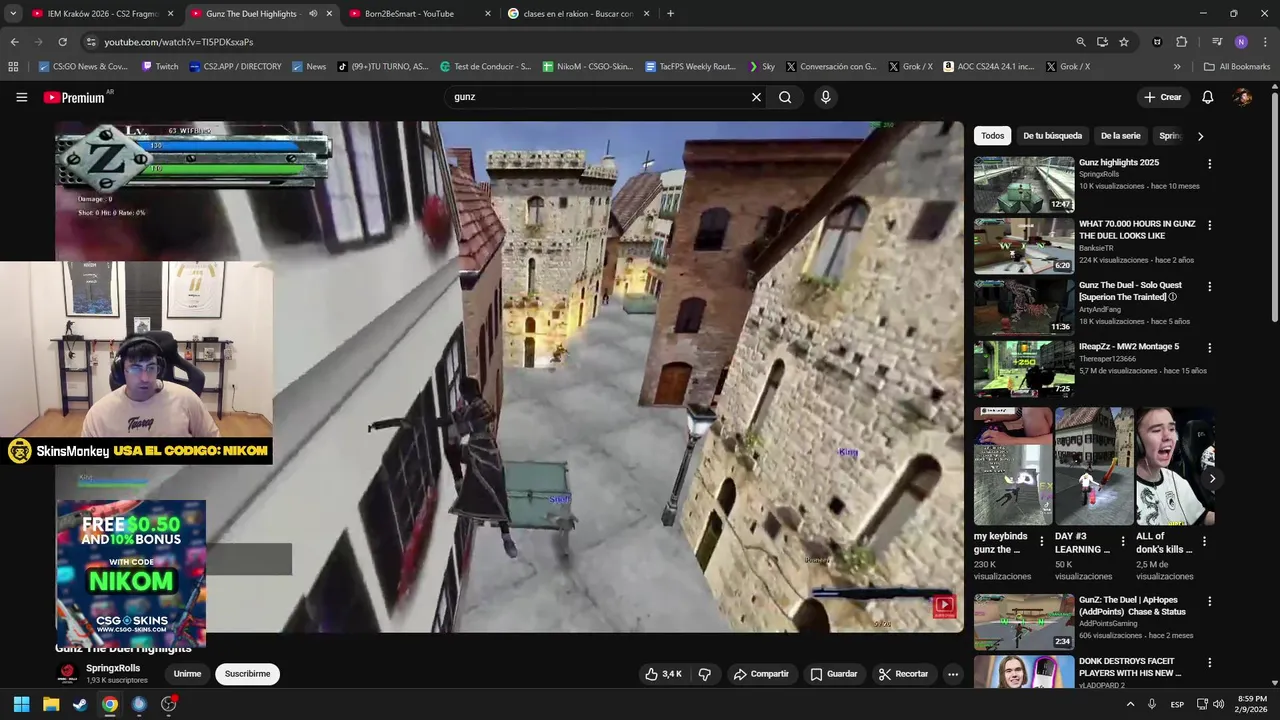Like the video with 3,4 K
This screenshot has width=1280, height=720.
tap(663, 674)
